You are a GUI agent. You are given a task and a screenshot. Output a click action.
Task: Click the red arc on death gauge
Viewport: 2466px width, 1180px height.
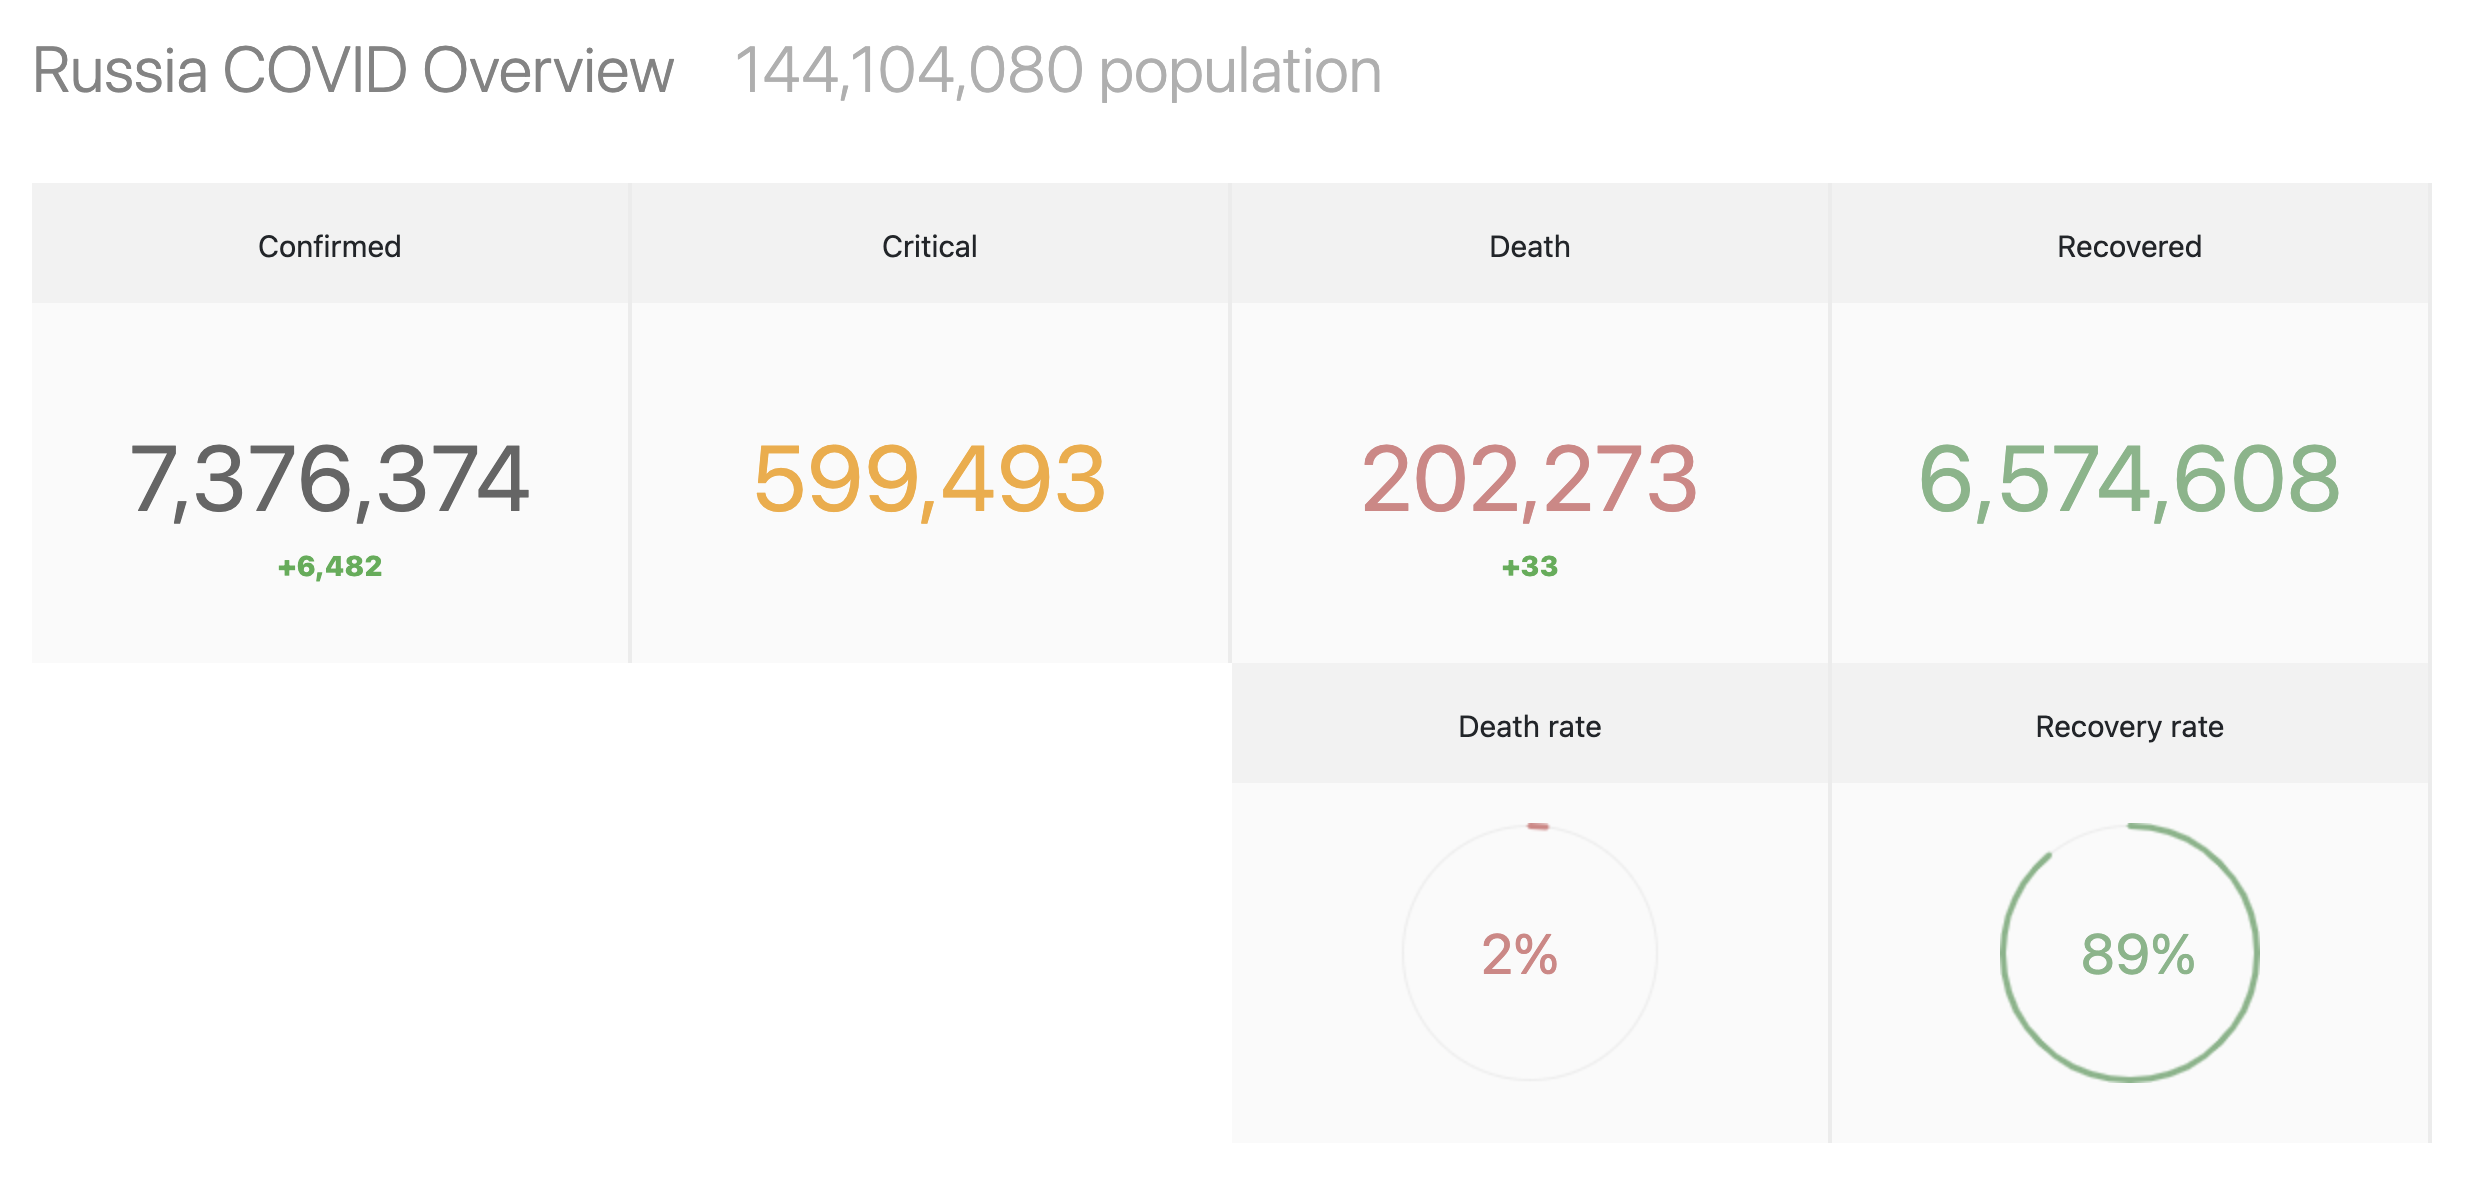(x=1538, y=826)
